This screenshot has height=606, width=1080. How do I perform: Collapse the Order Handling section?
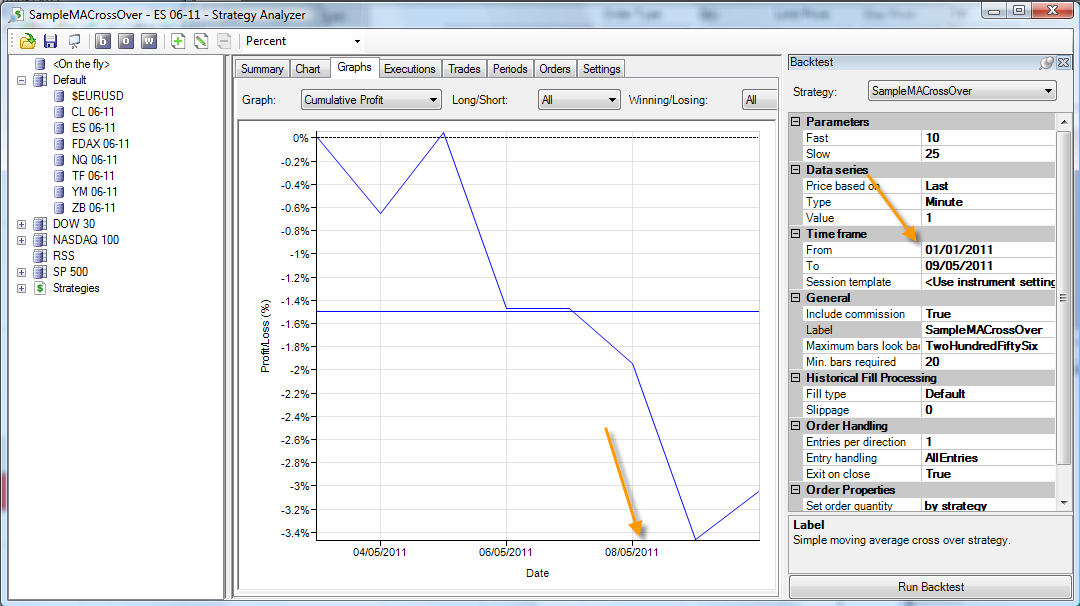click(x=796, y=426)
